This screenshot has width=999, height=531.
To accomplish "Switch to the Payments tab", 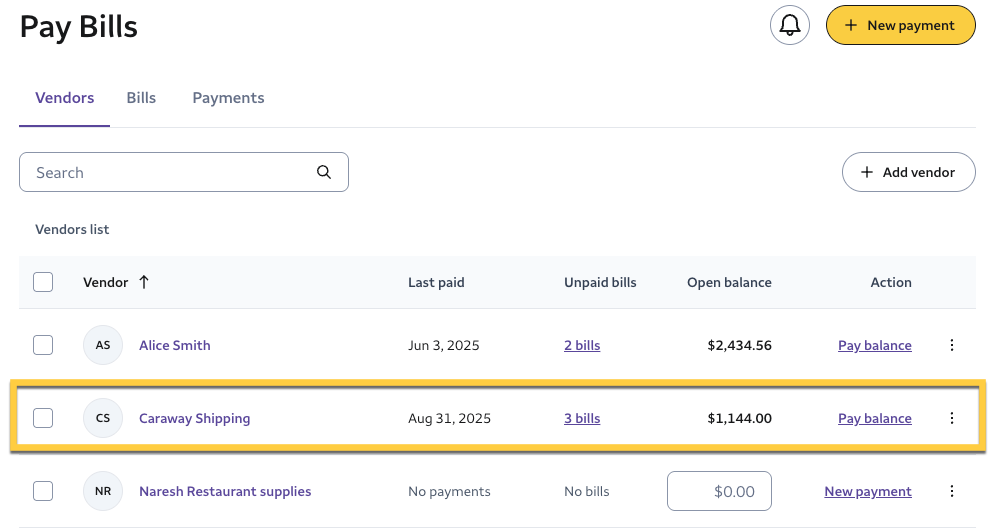I will (x=228, y=98).
